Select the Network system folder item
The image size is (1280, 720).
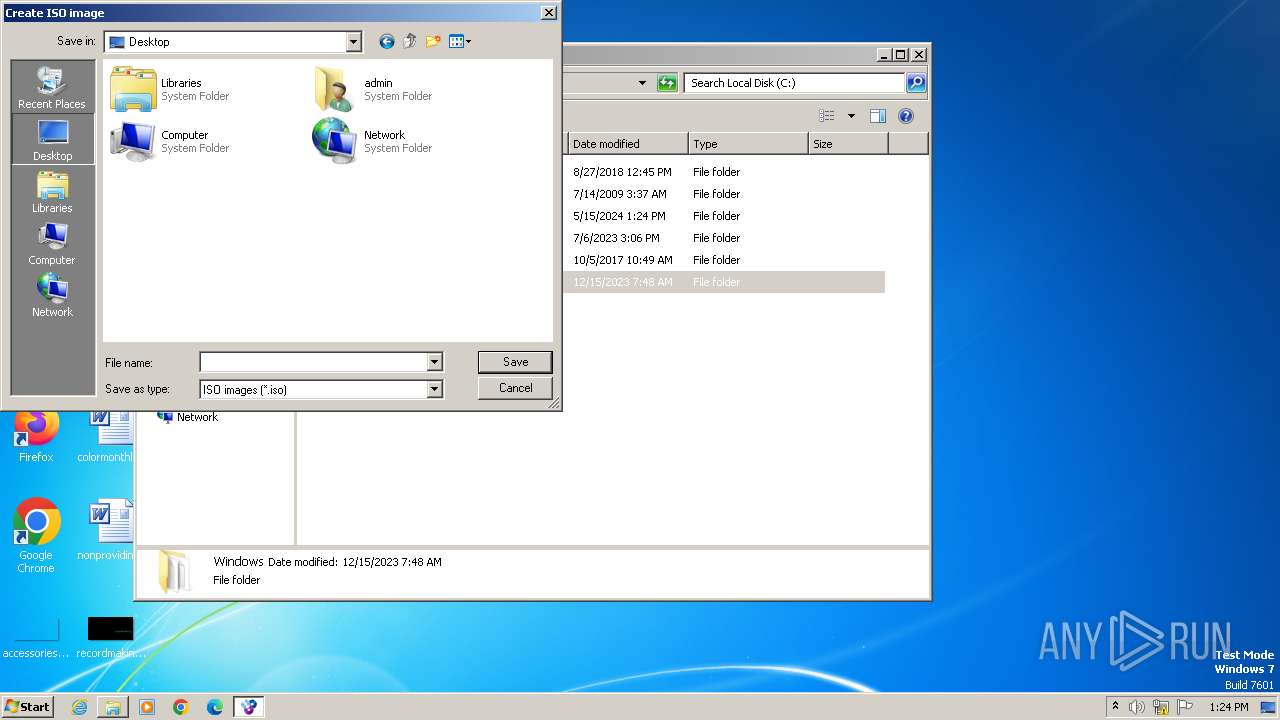pos(372,141)
